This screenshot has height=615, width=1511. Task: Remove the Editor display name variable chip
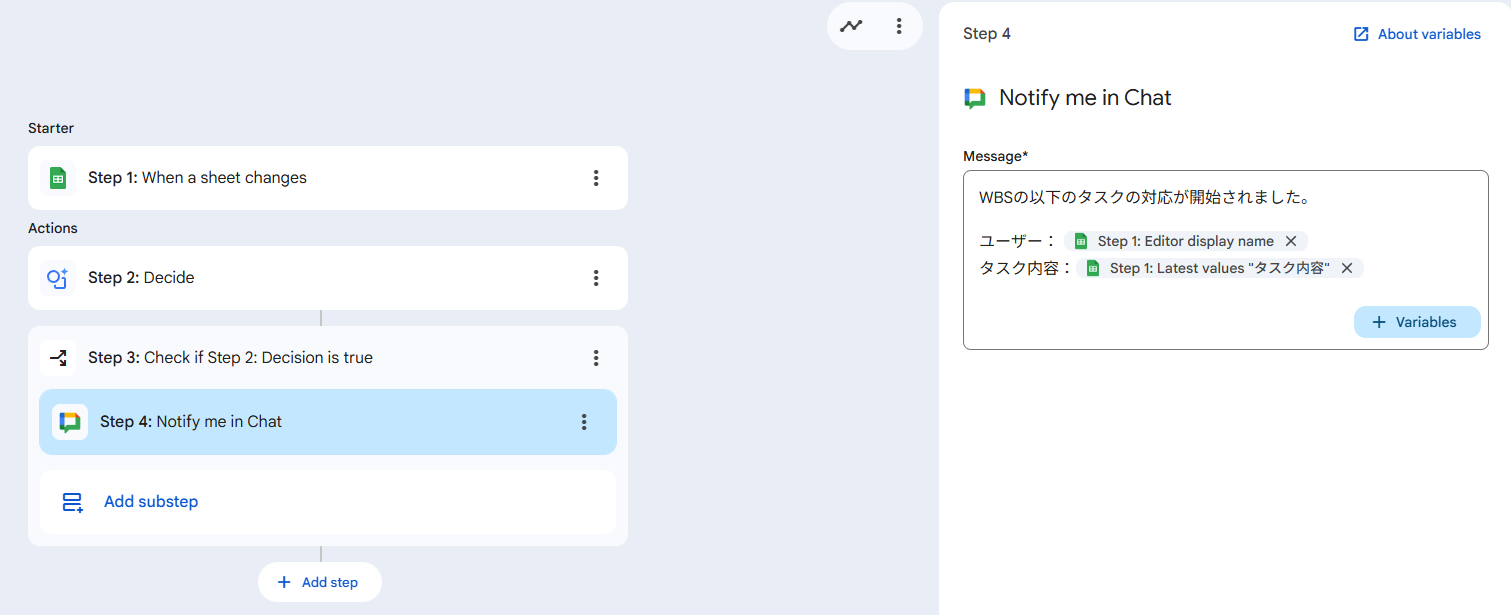pos(1291,241)
